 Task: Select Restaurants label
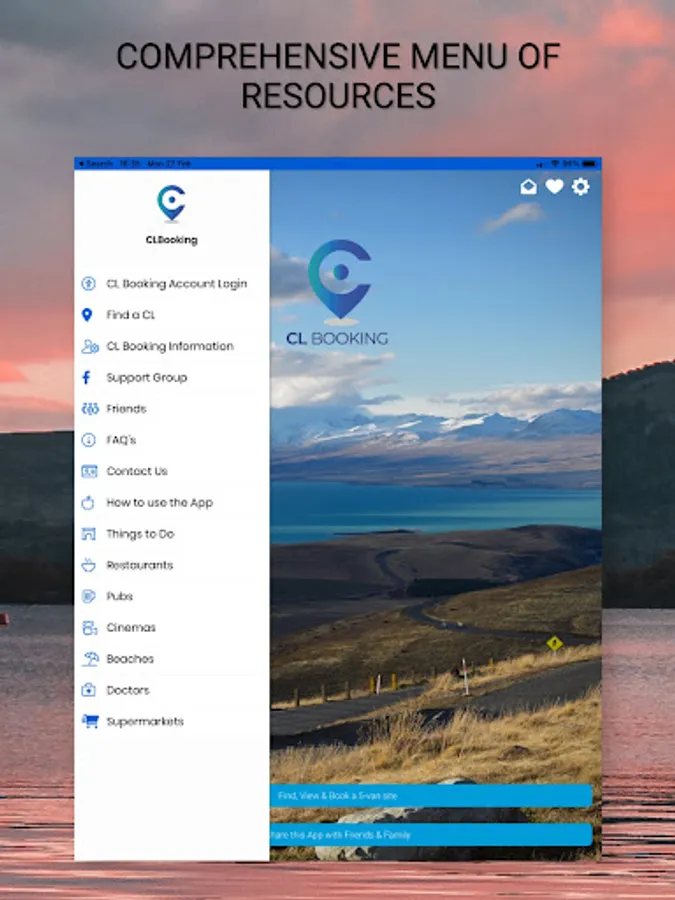139,565
